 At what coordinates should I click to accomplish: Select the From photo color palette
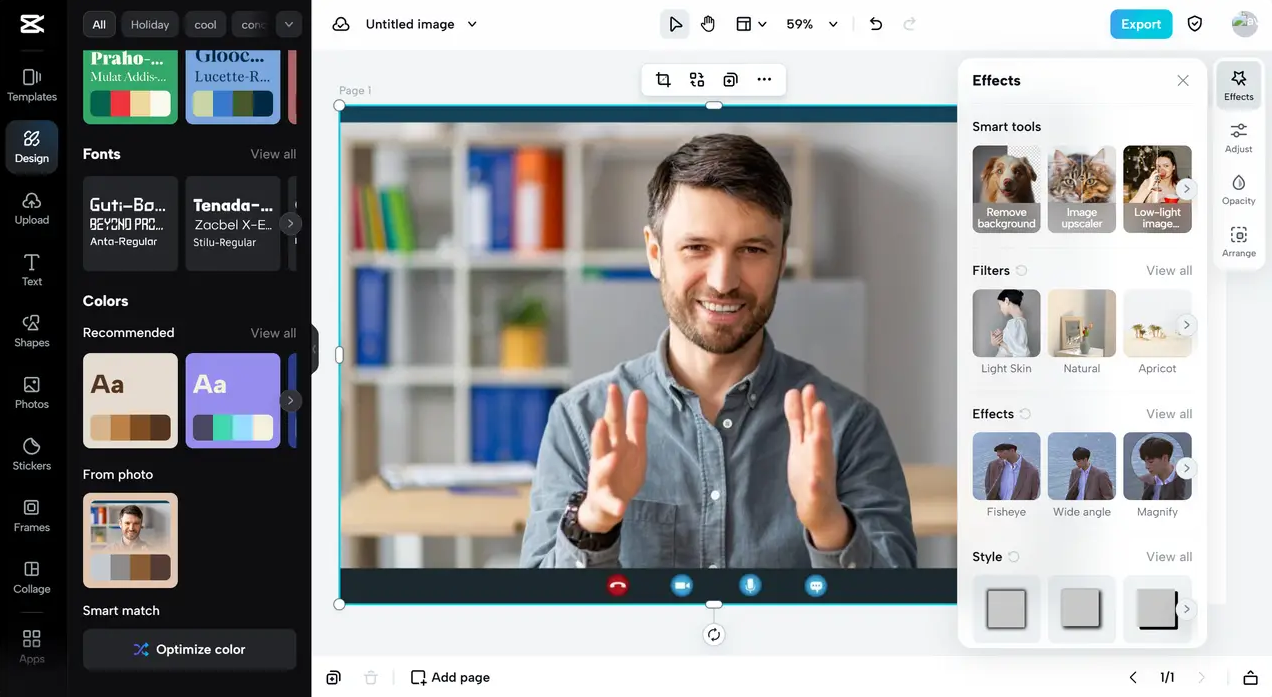pos(130,540)
